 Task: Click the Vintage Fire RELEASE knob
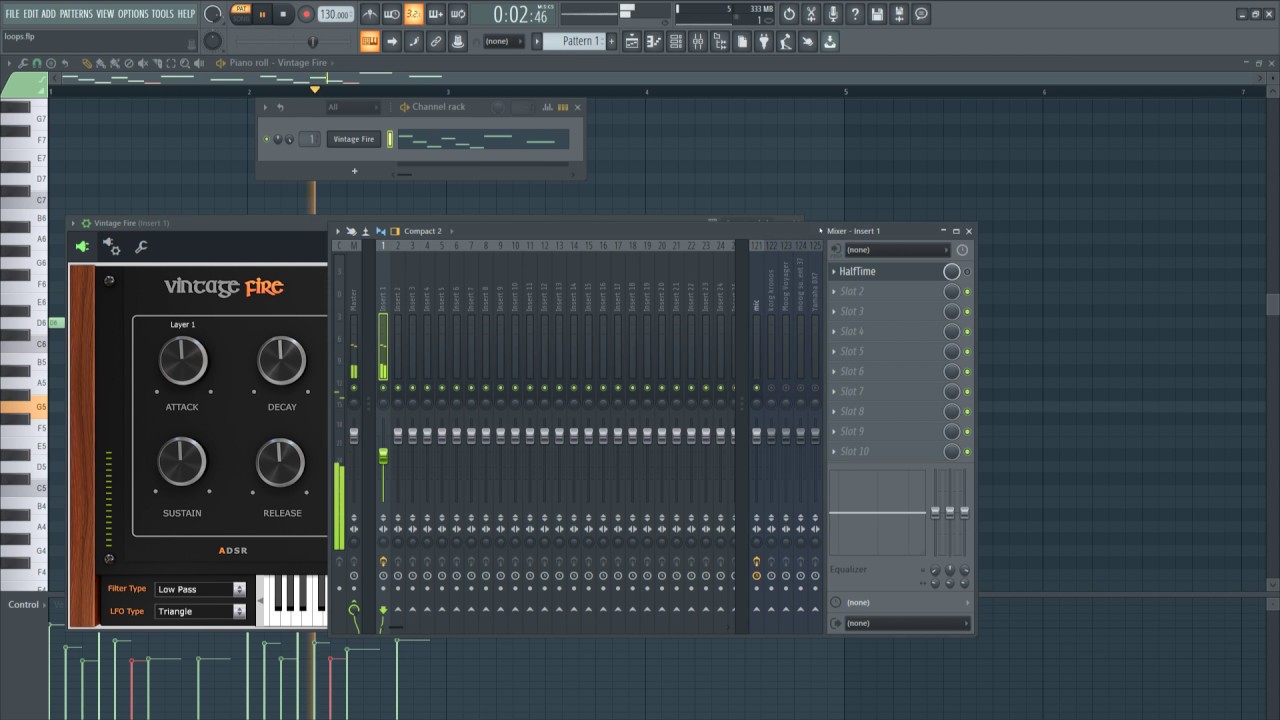click(281, 463)
